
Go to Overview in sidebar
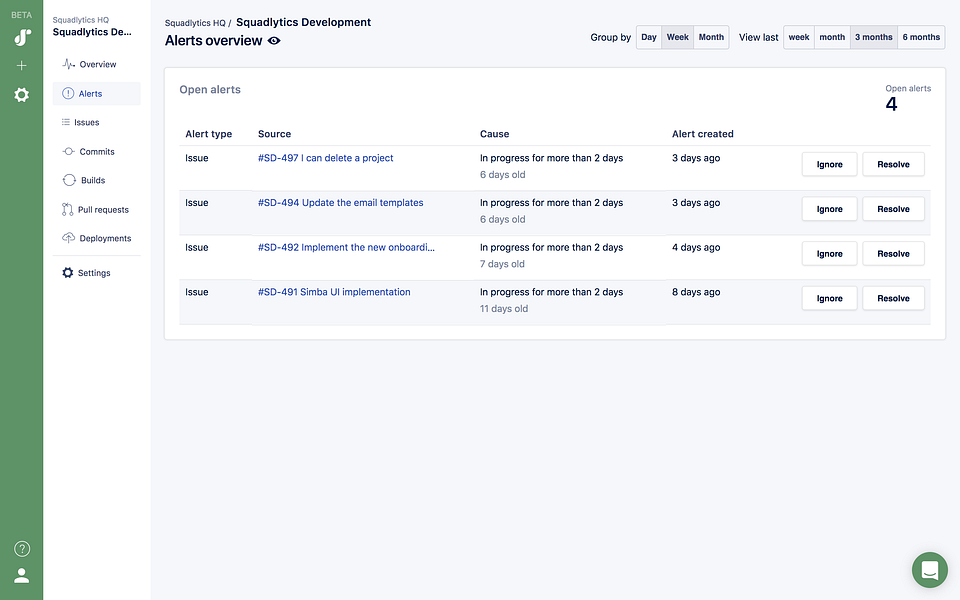coord(97,64)
